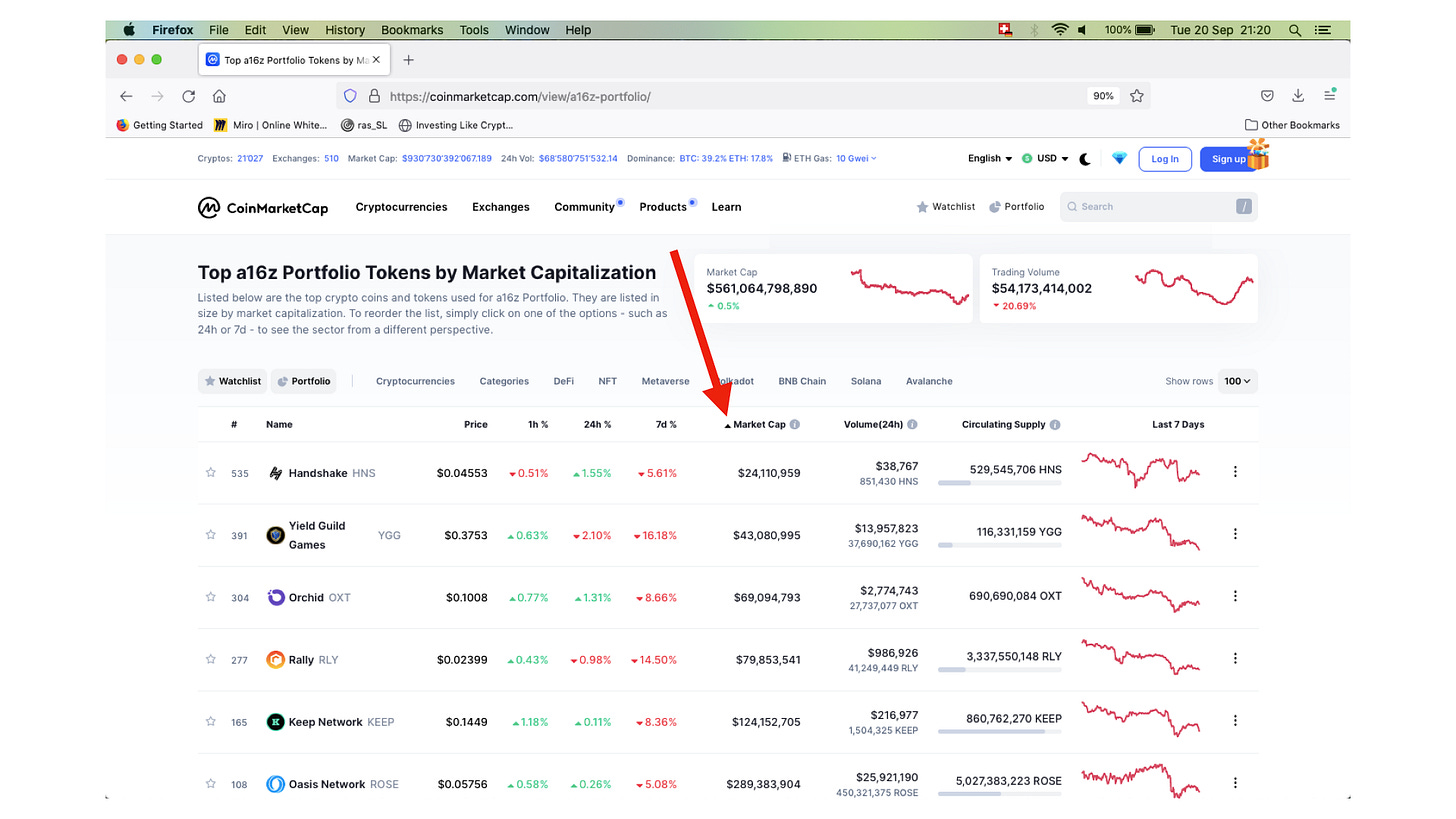
Task: Open the header Watchlist link
Action: click(945, 207)
